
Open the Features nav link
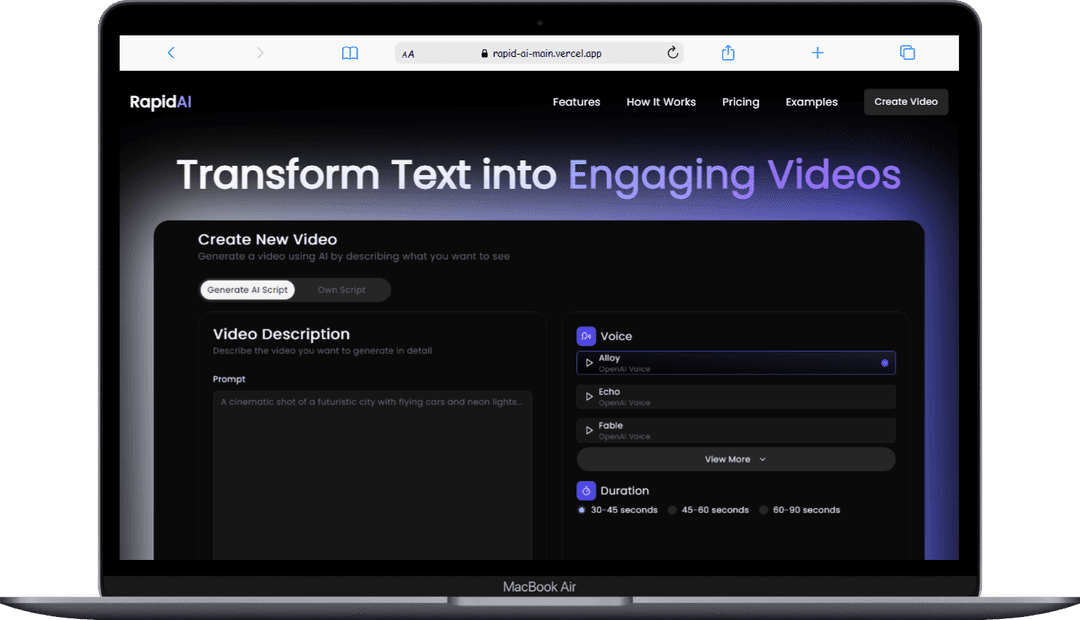[577, 102]
